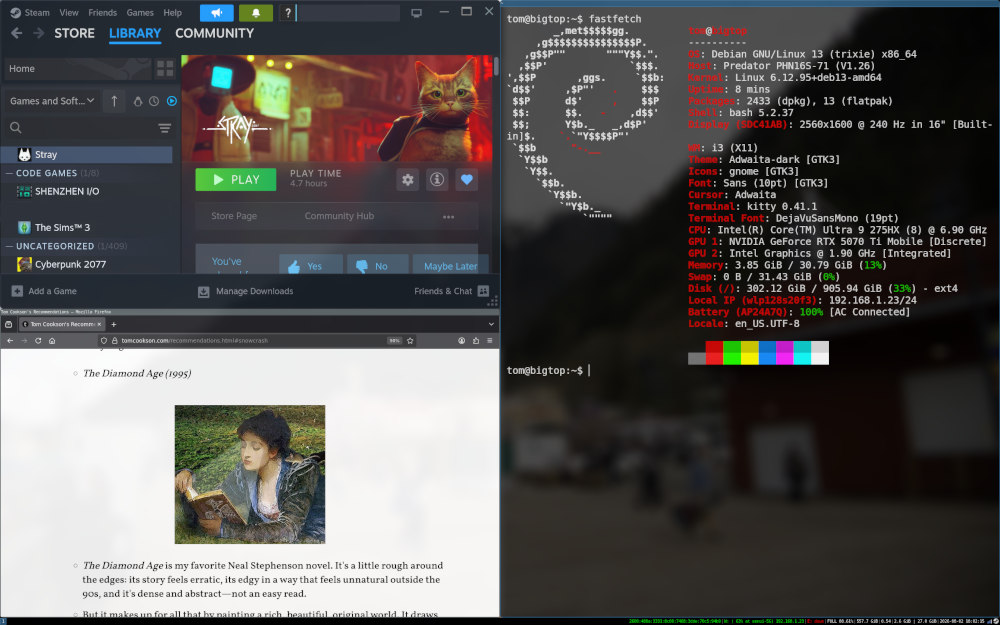
Task: Toggle Linux penguin filter in Steam library
Action: (x=138, y=101)
